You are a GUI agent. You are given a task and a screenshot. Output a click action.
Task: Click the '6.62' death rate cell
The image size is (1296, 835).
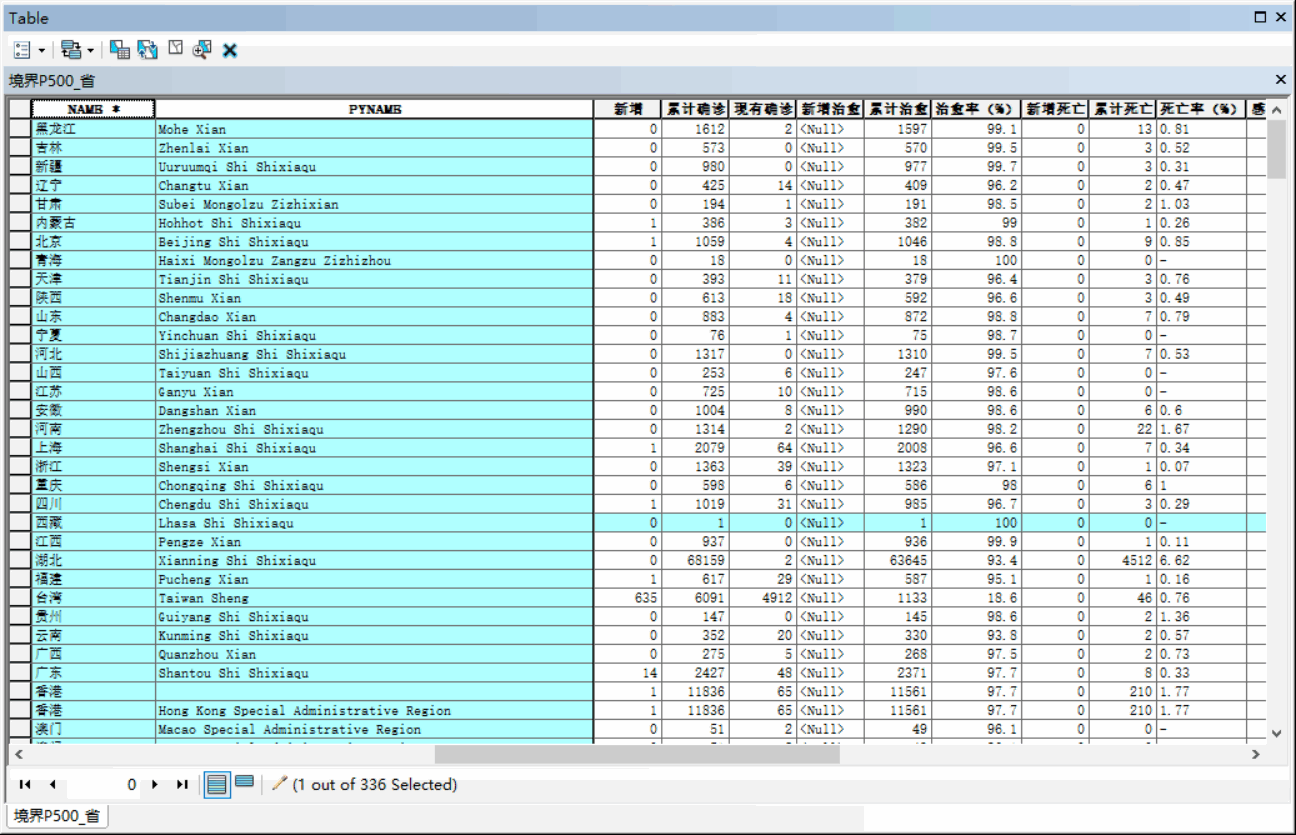pos(1201,561)
